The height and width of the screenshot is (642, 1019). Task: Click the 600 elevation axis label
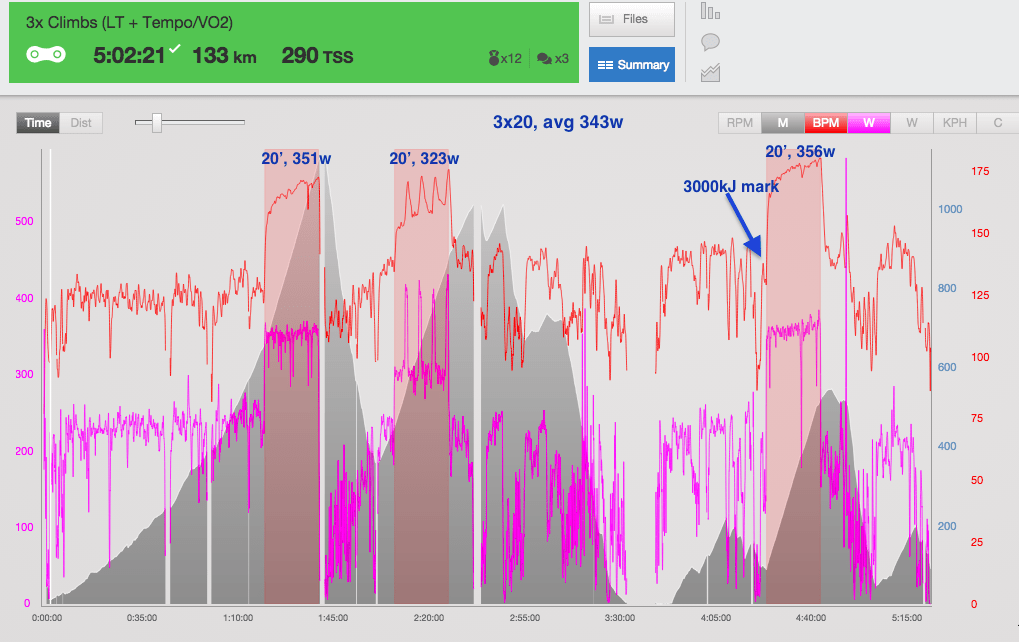point(947,367)
